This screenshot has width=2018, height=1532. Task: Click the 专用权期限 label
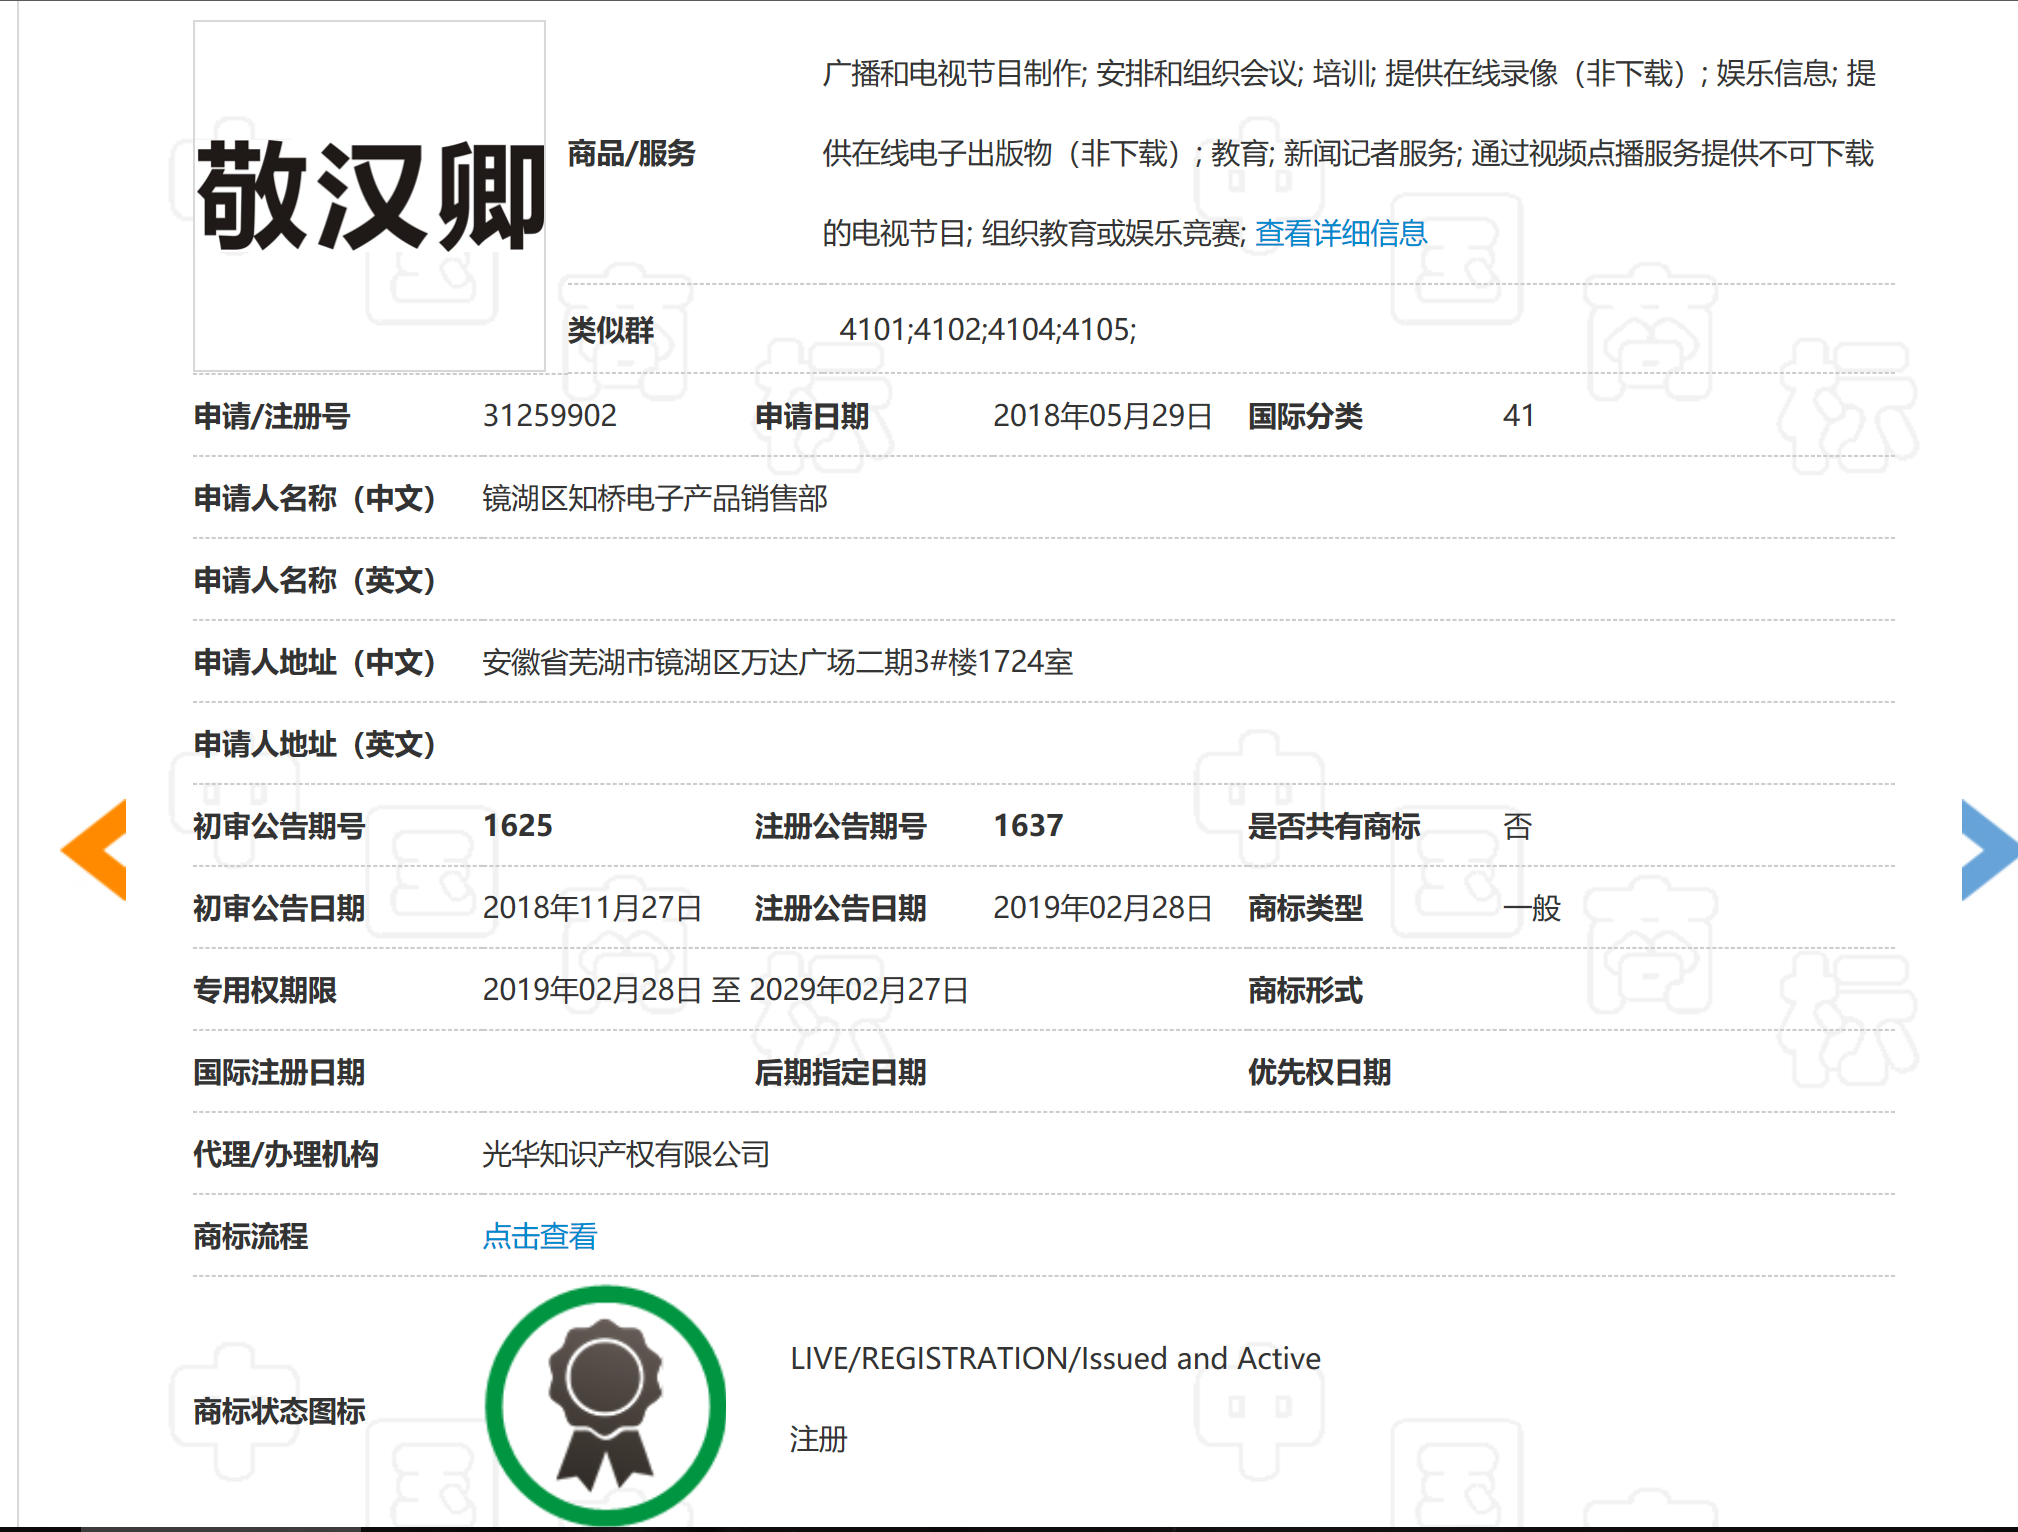[x=265, y=989]
